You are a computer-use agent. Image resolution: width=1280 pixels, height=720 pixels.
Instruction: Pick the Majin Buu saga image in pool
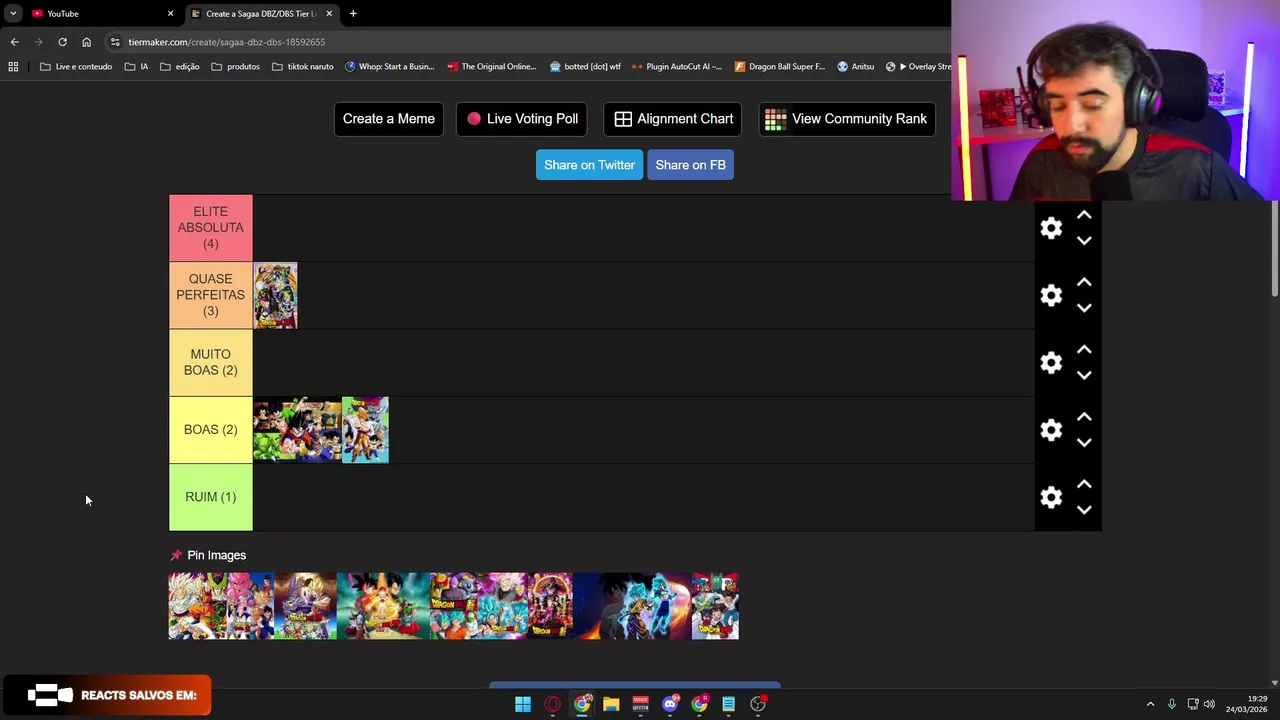pyautogui.click(x=250, y=606)
